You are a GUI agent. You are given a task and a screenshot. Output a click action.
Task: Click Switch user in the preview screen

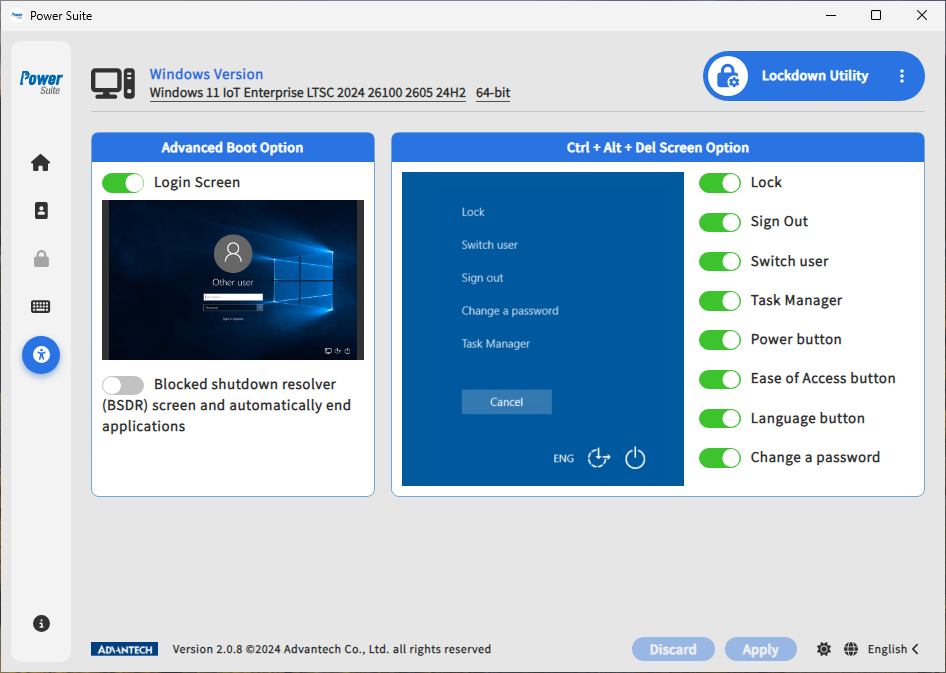489,245
